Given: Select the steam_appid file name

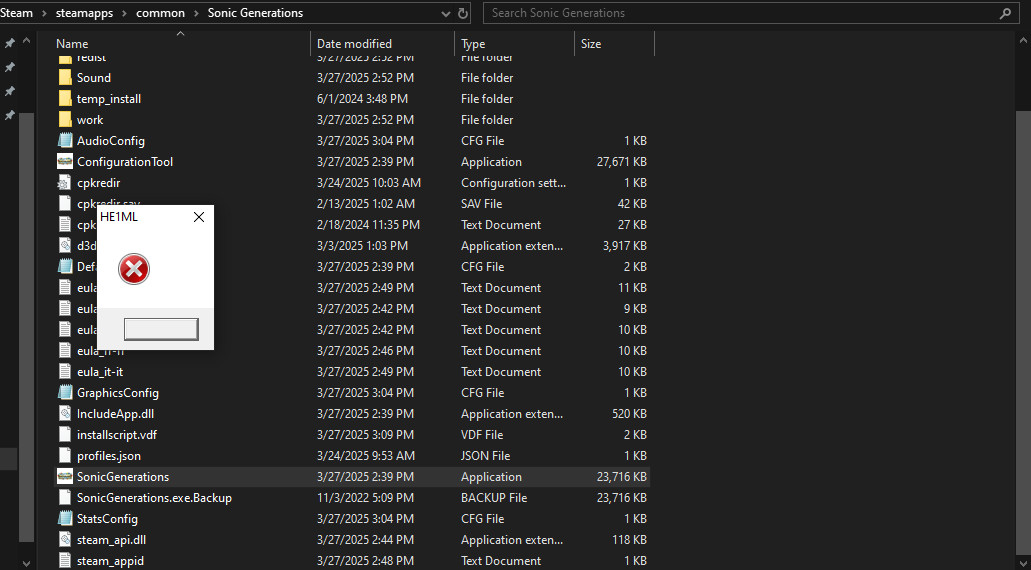Looking at the screenshot, I should [x=110, y=561].
